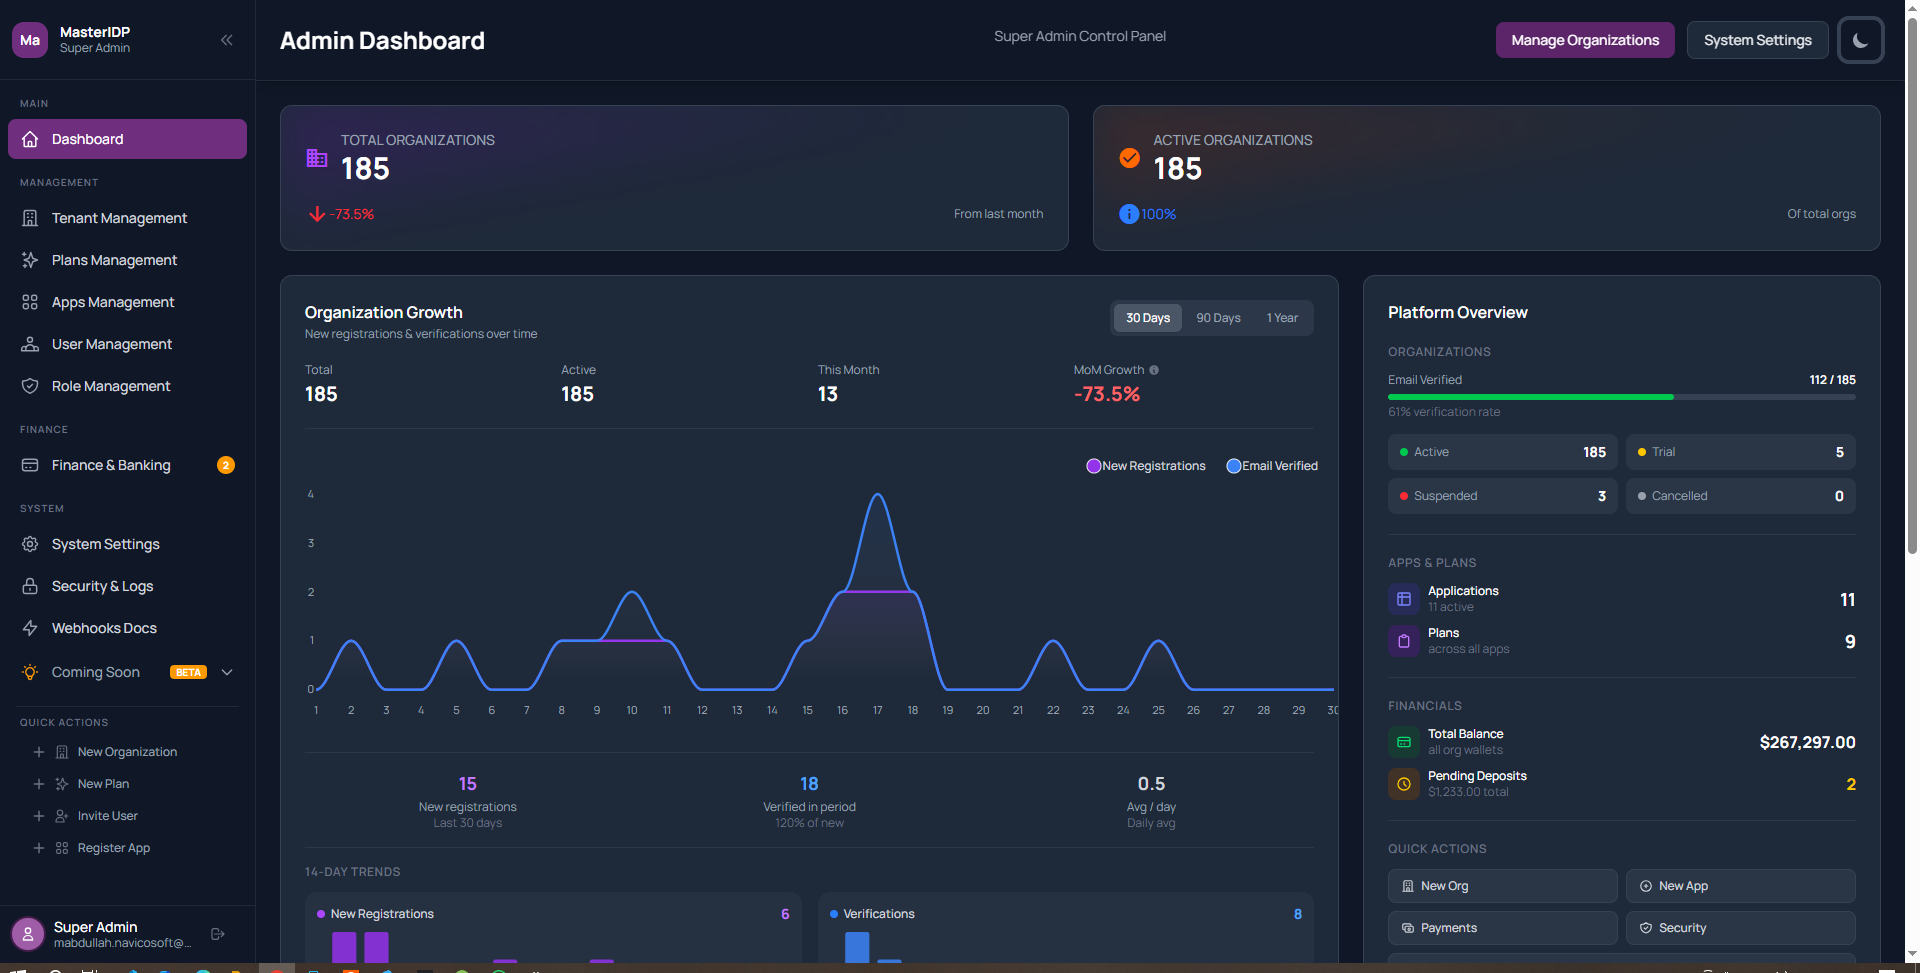
Task: Select the 1 Year chart tab
Action: 1282,318
